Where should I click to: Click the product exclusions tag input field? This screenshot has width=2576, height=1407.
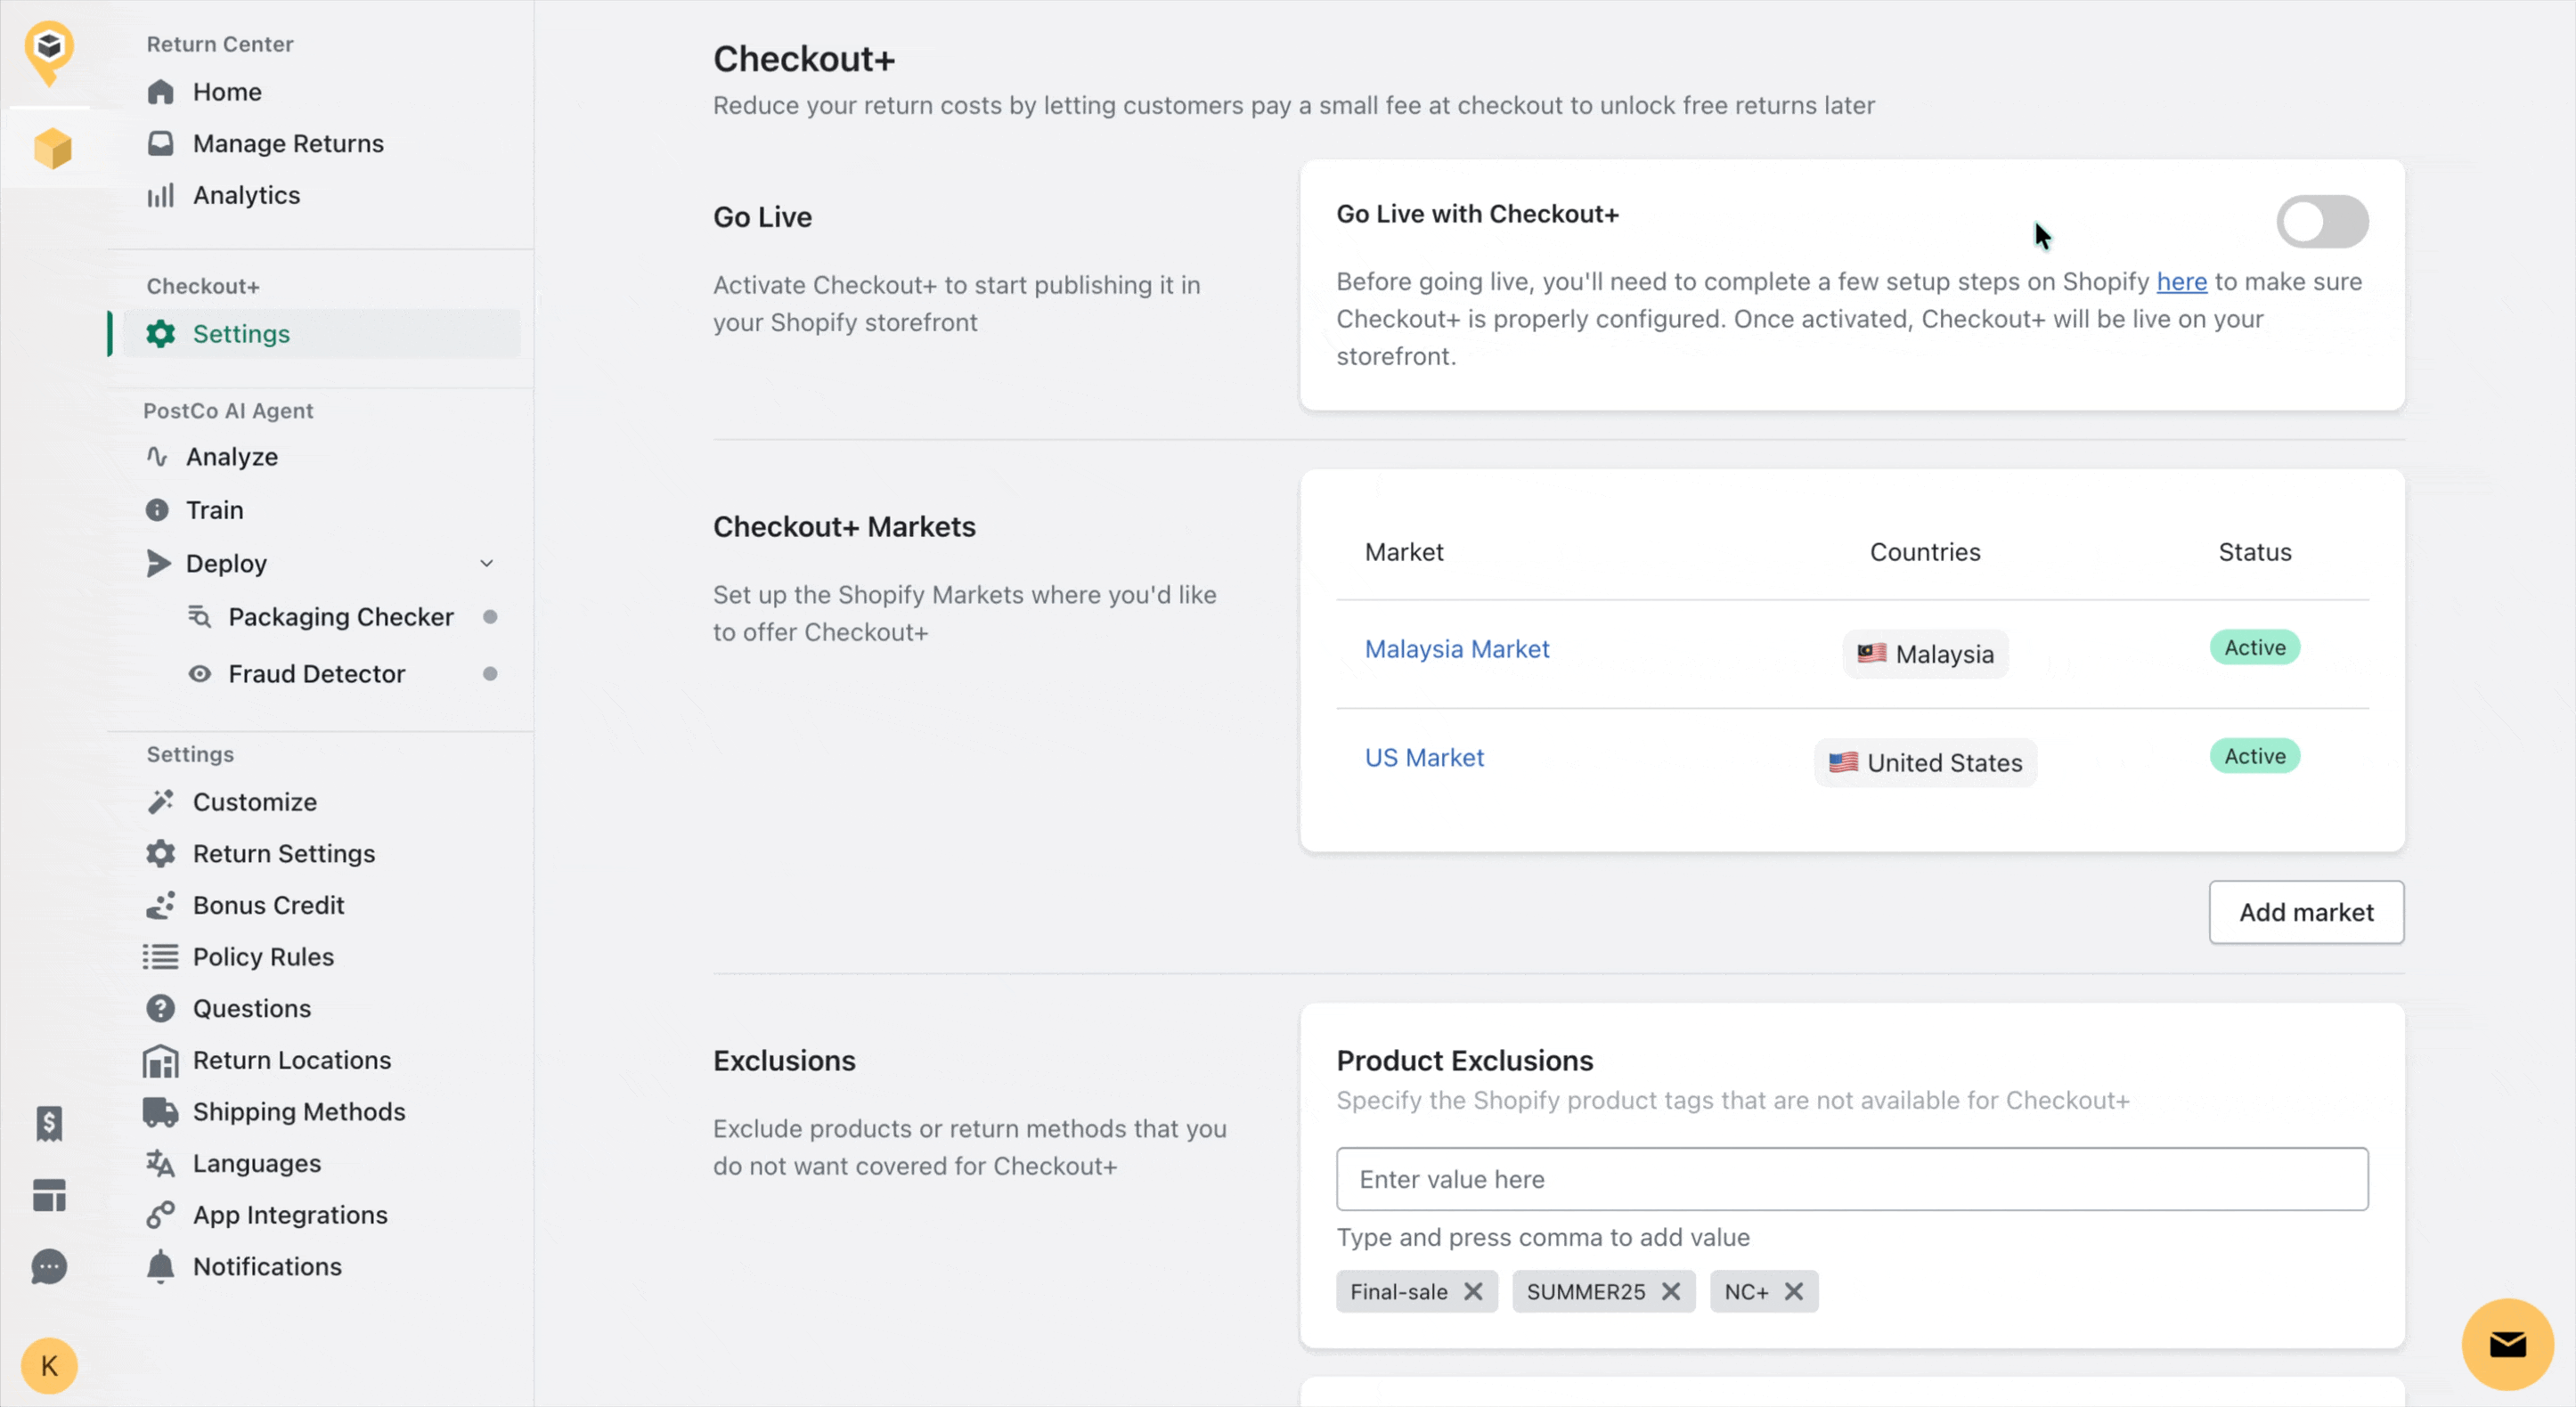pyautogui.click(x=1851, y=1179)
